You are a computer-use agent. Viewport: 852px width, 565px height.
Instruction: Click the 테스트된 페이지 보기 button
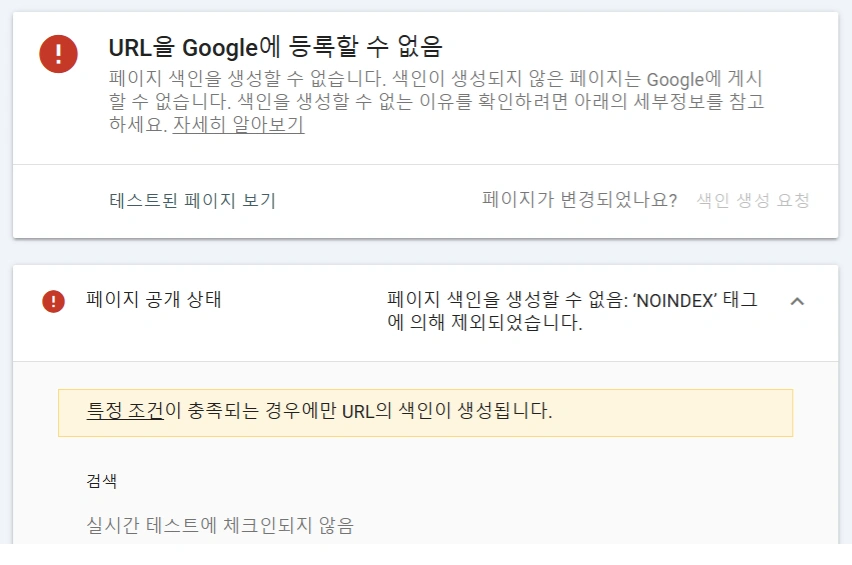[x=192, y=201]
